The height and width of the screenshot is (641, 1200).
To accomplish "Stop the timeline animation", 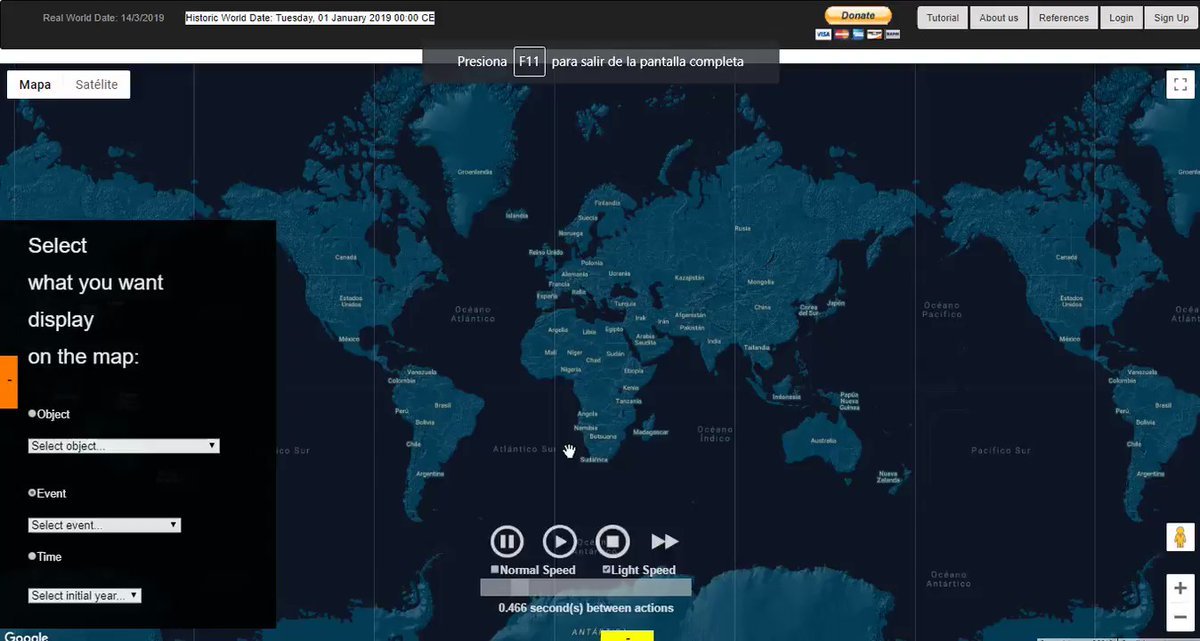I will [x=613, y=542].
